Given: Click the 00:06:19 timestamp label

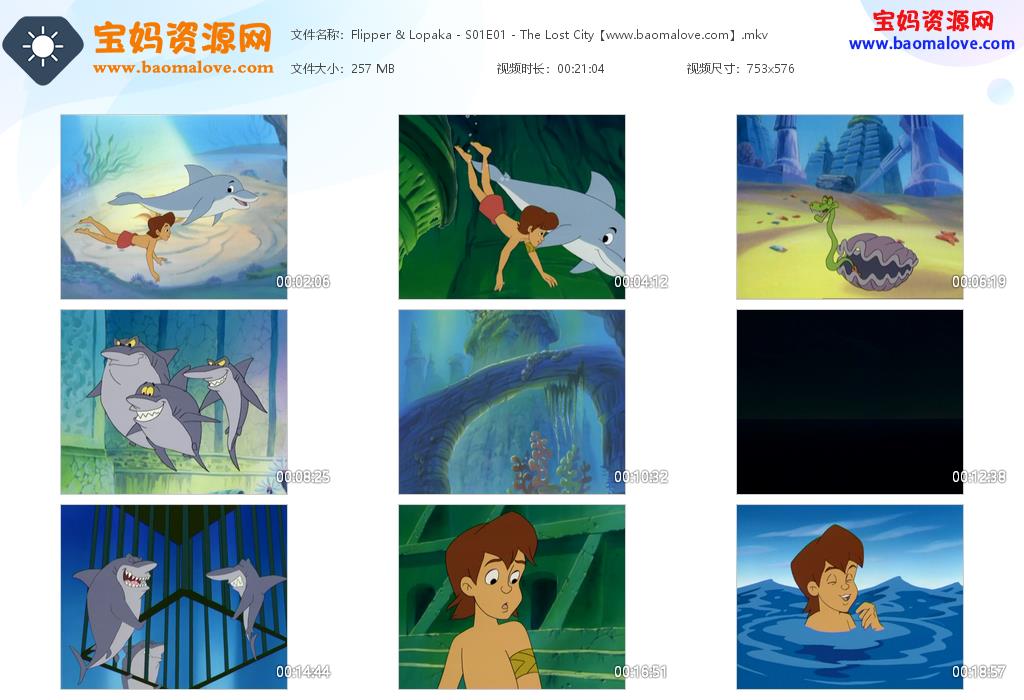Looking at the screenshot, I should [978, 281].
